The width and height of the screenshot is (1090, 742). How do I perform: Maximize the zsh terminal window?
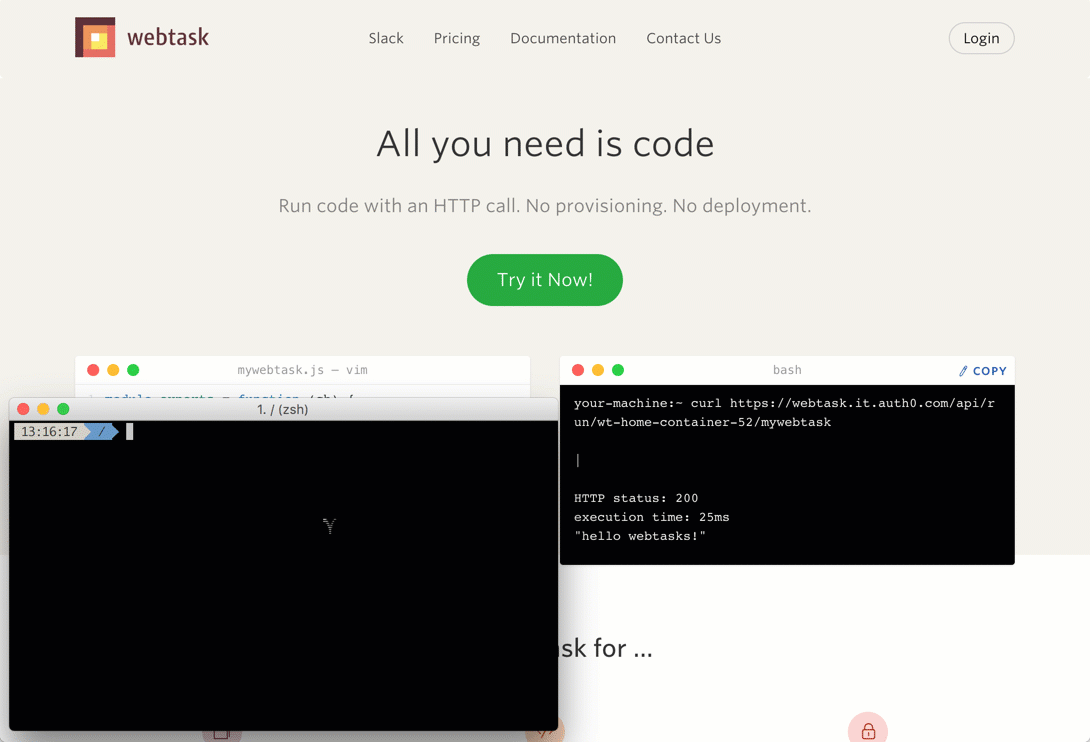pyautogui.click(x=63, y=409)
